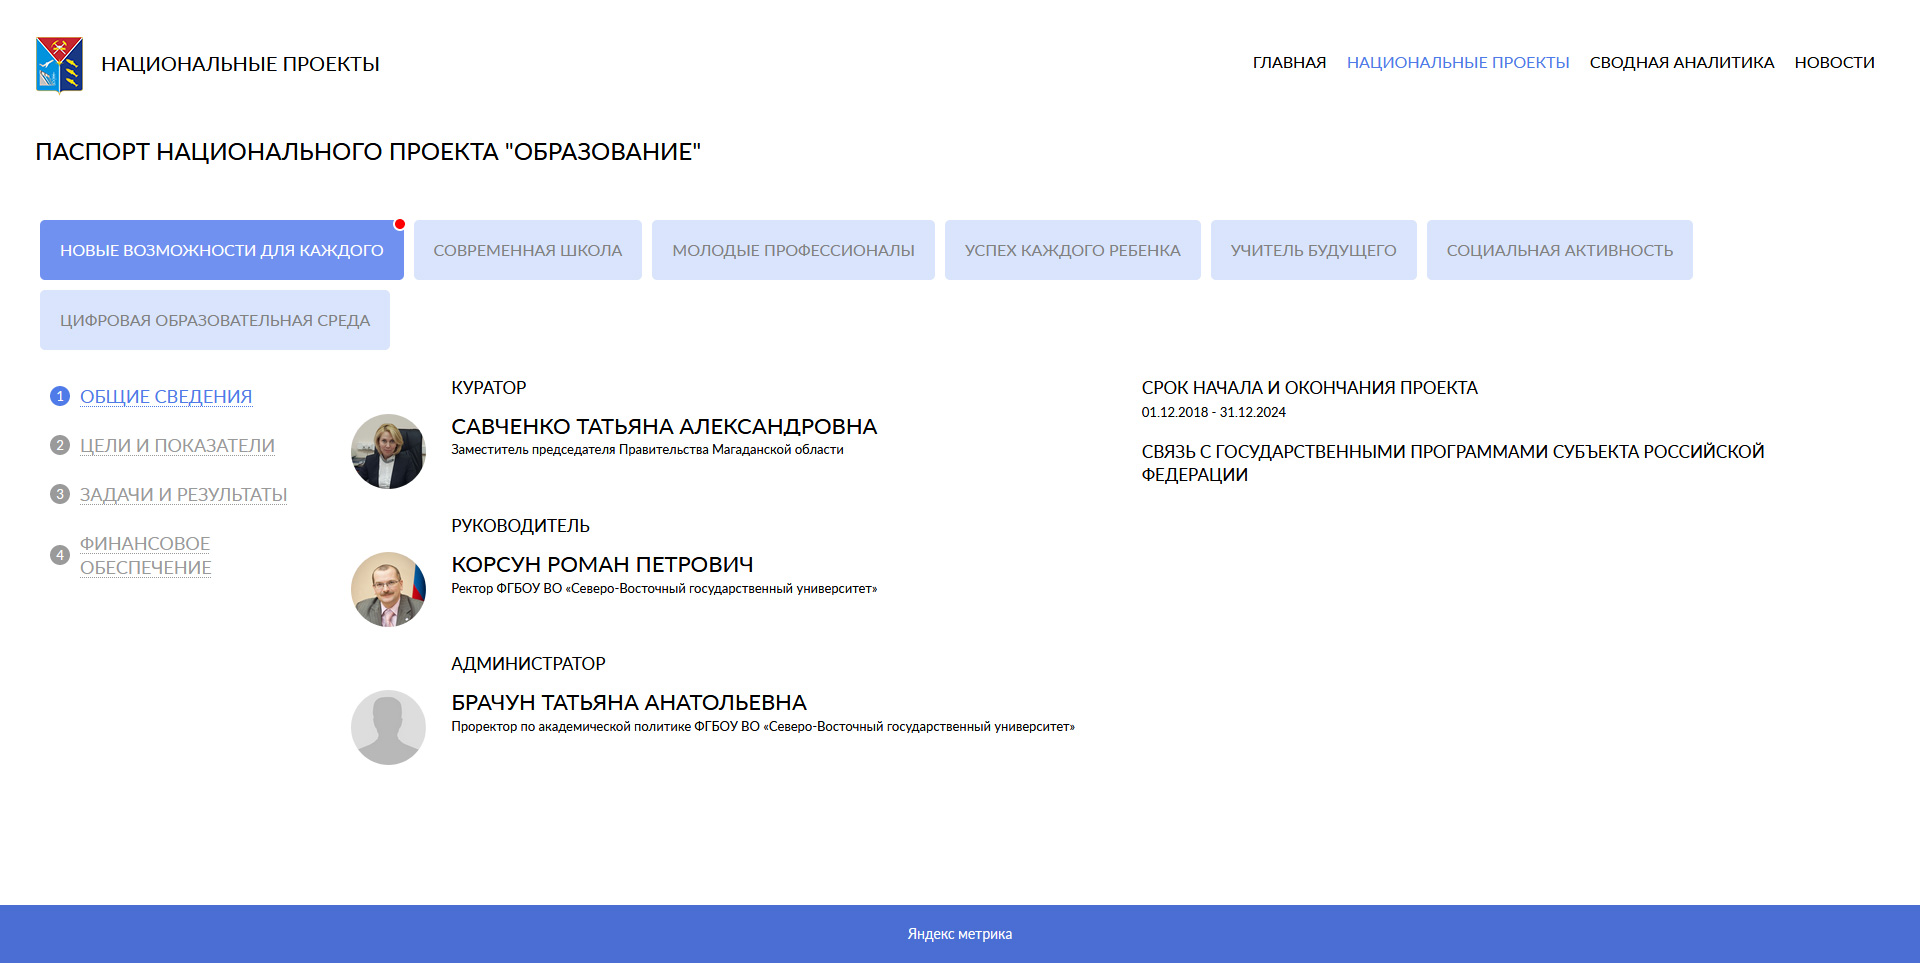
Task: Click the numbered step 4 circle icon
Action: [x=60, y=555]
